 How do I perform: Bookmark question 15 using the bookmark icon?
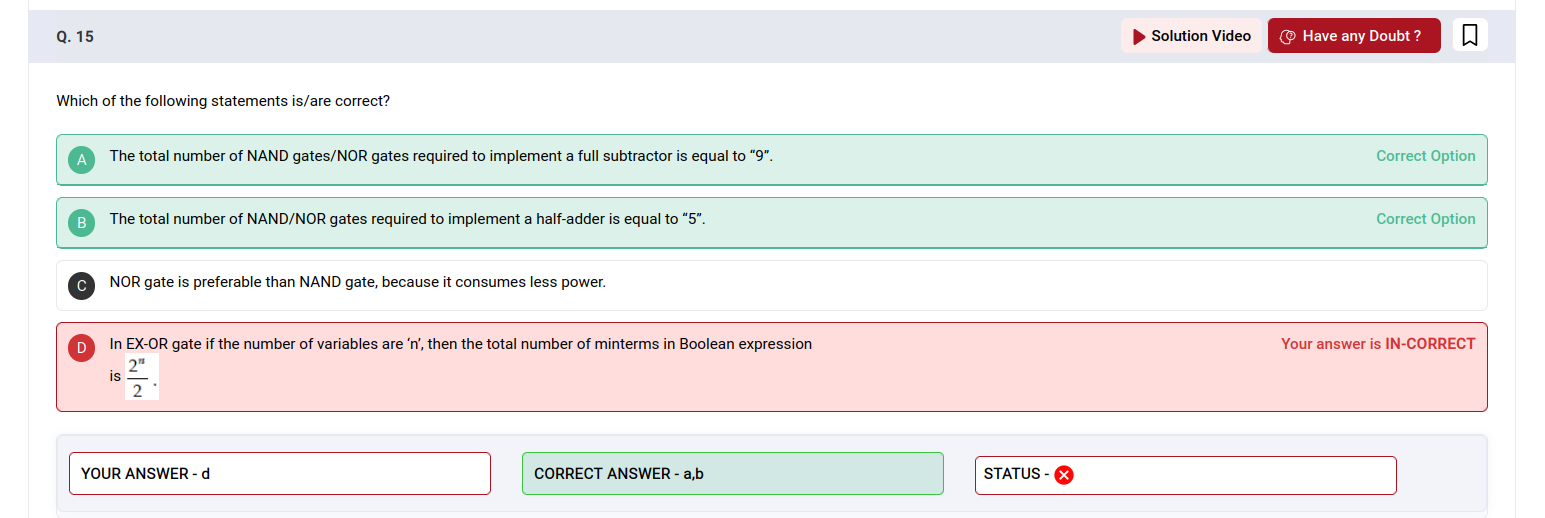click(x=1470, y=36)
